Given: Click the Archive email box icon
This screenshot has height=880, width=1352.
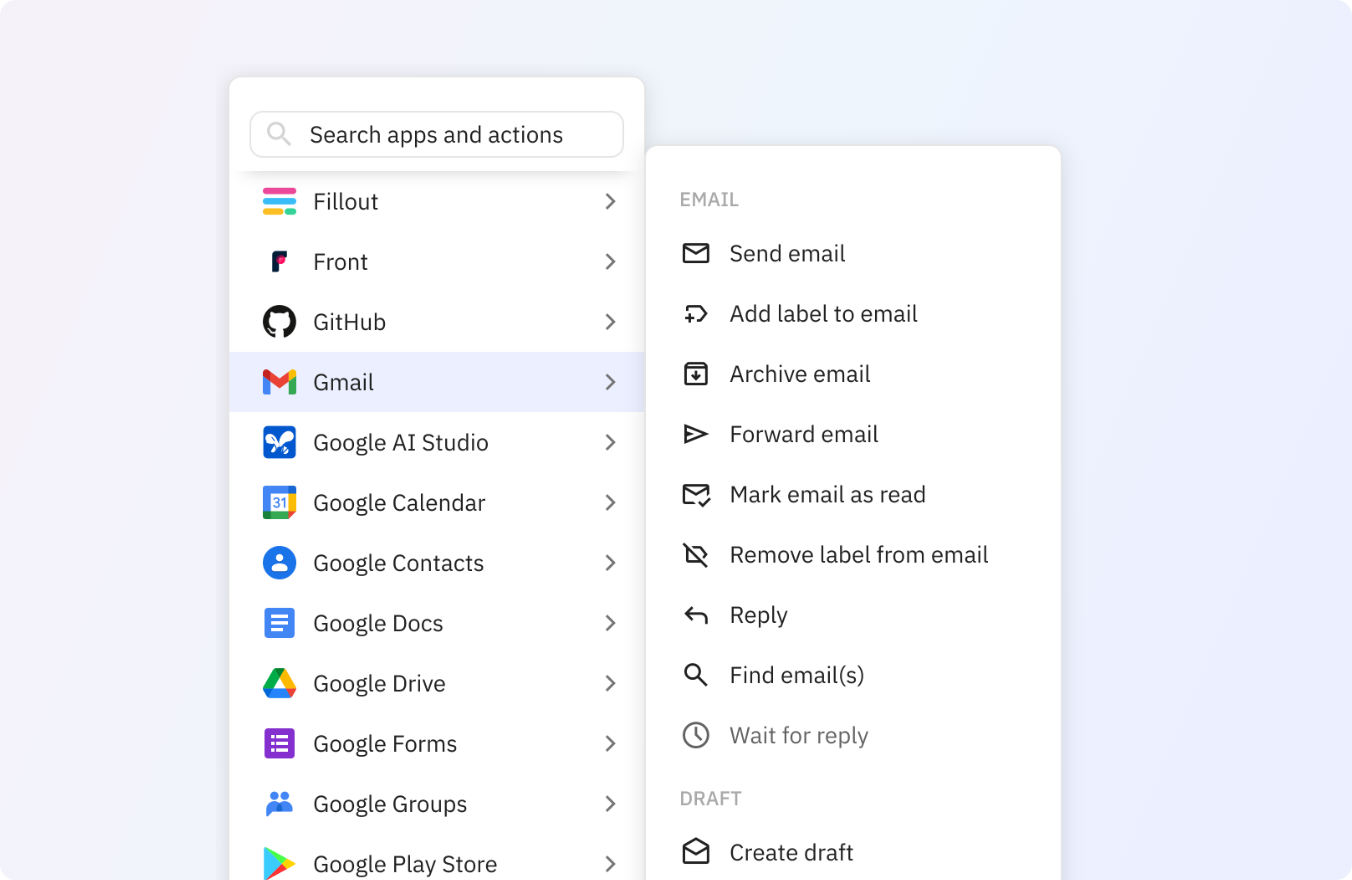Looking at the screenshot, I should [696, 374].
